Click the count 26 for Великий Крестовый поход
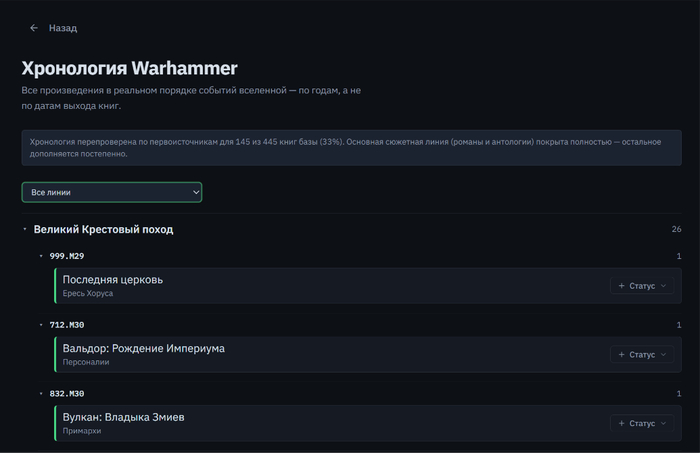700x453 pixels. 676,229
